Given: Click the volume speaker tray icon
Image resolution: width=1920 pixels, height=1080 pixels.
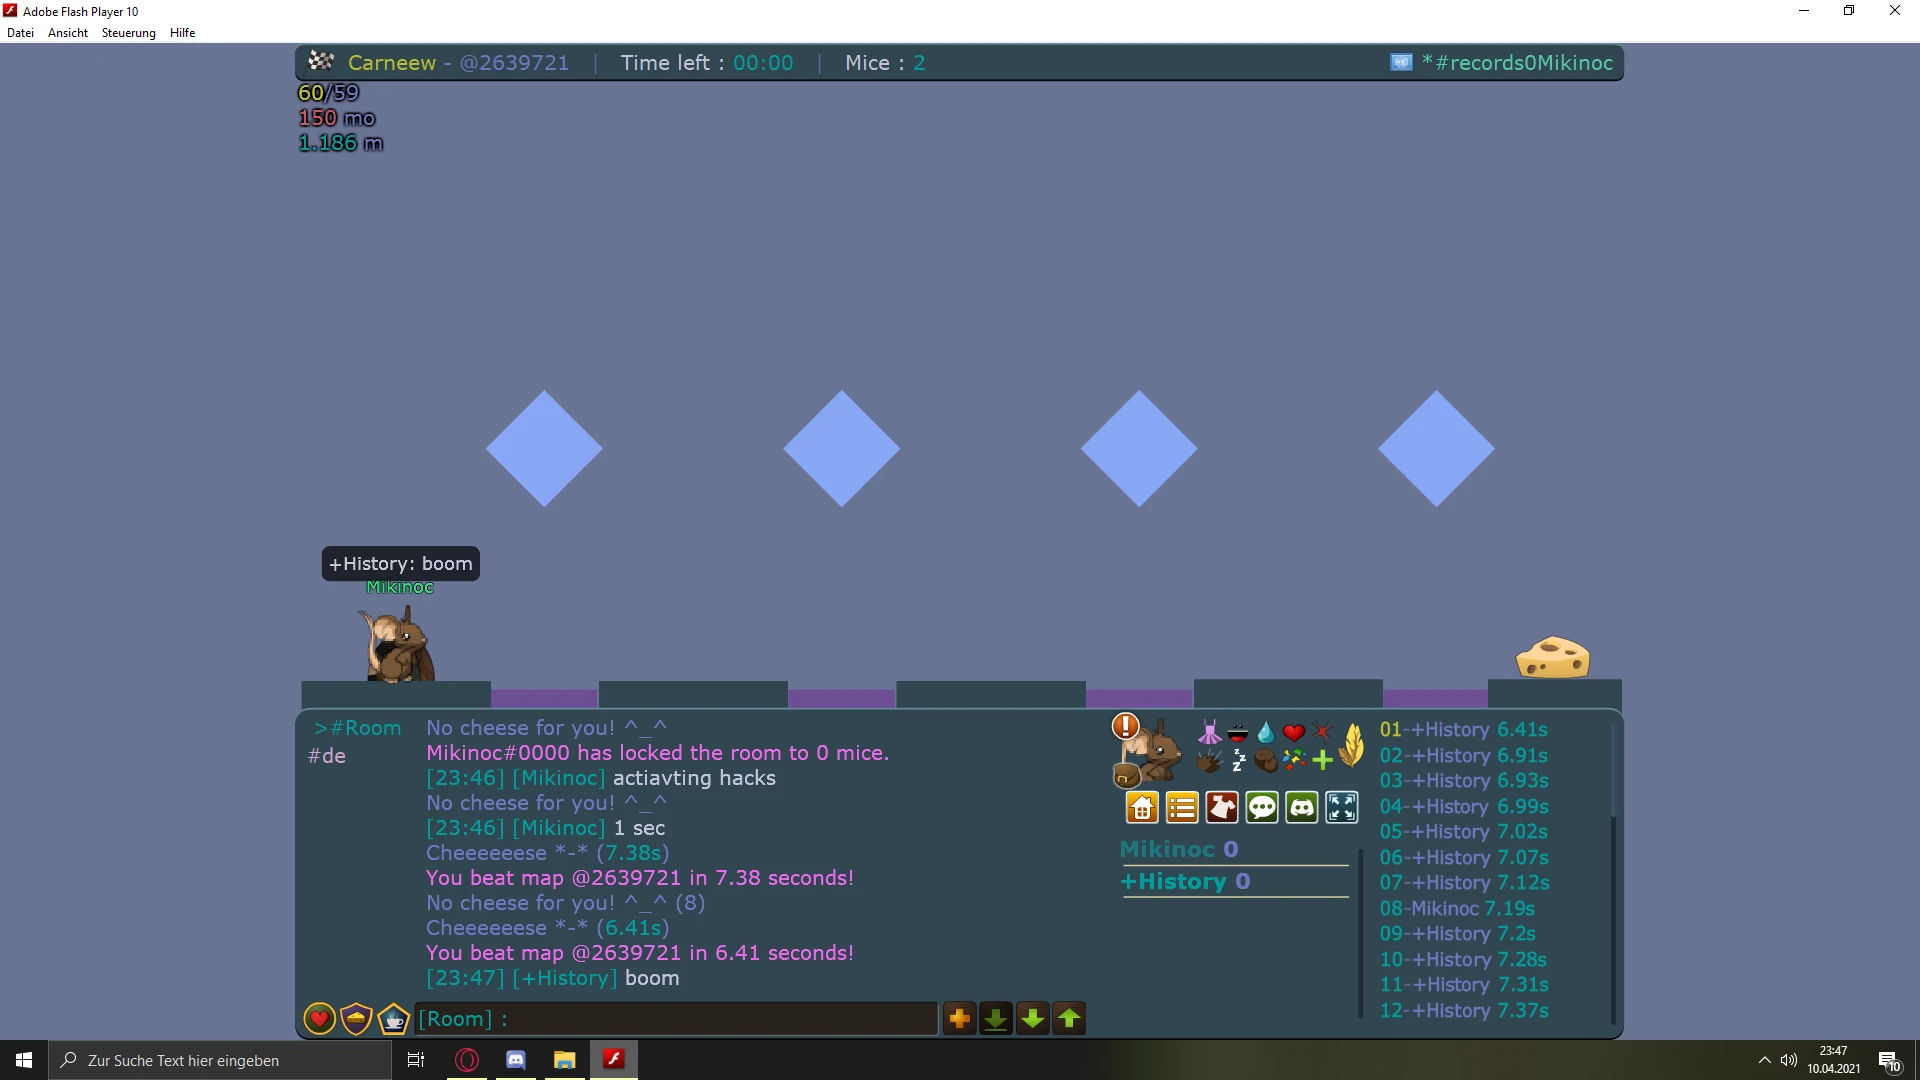Looking at the screenshot, I should (1789, 1060).
